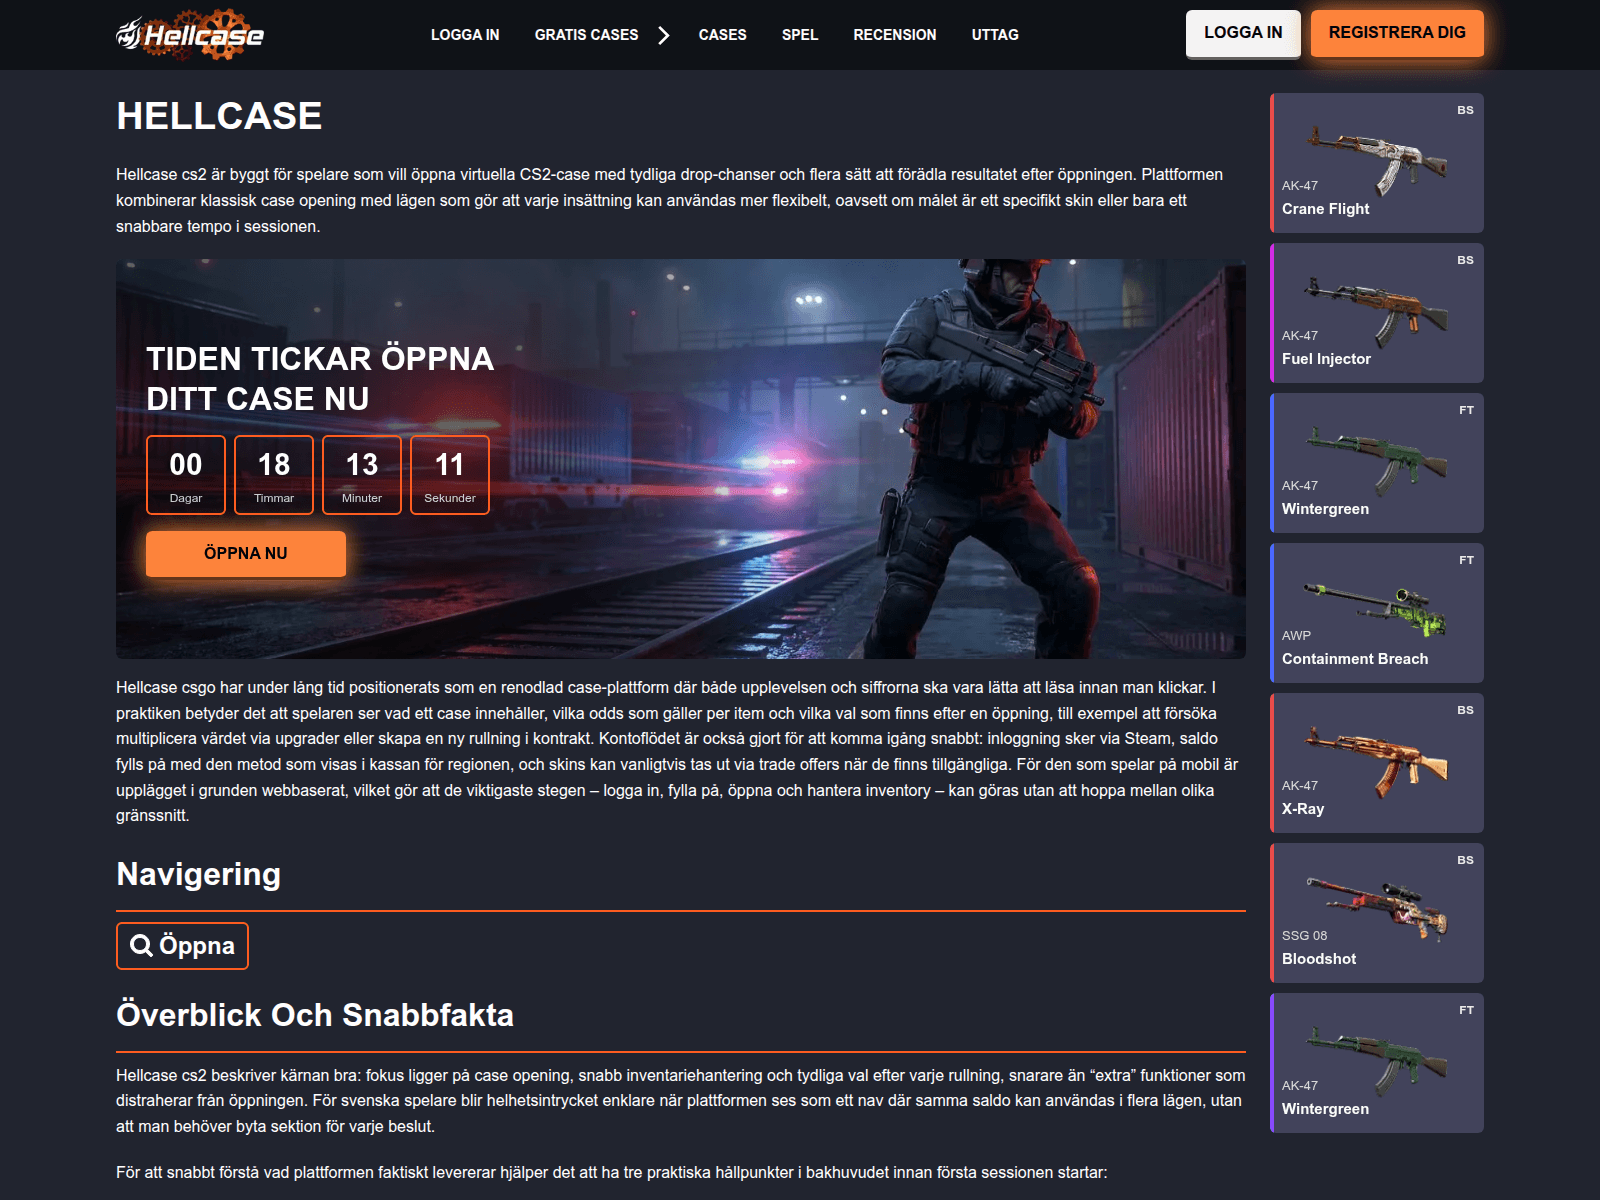
Task: Click the TIDEN TICKAR ÖPPNA DITT CASE NU banner title
Action: [320, 379]
